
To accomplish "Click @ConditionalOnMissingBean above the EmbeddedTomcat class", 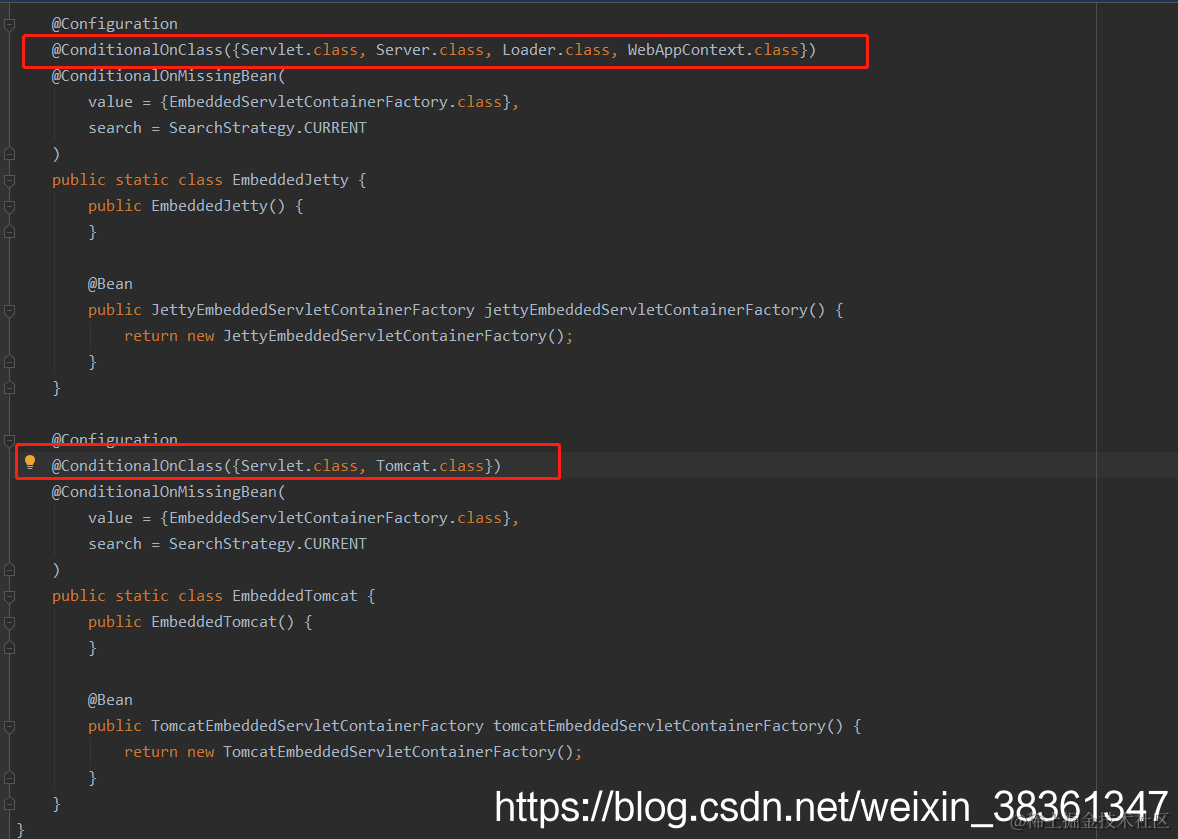I will click(165, 492).
